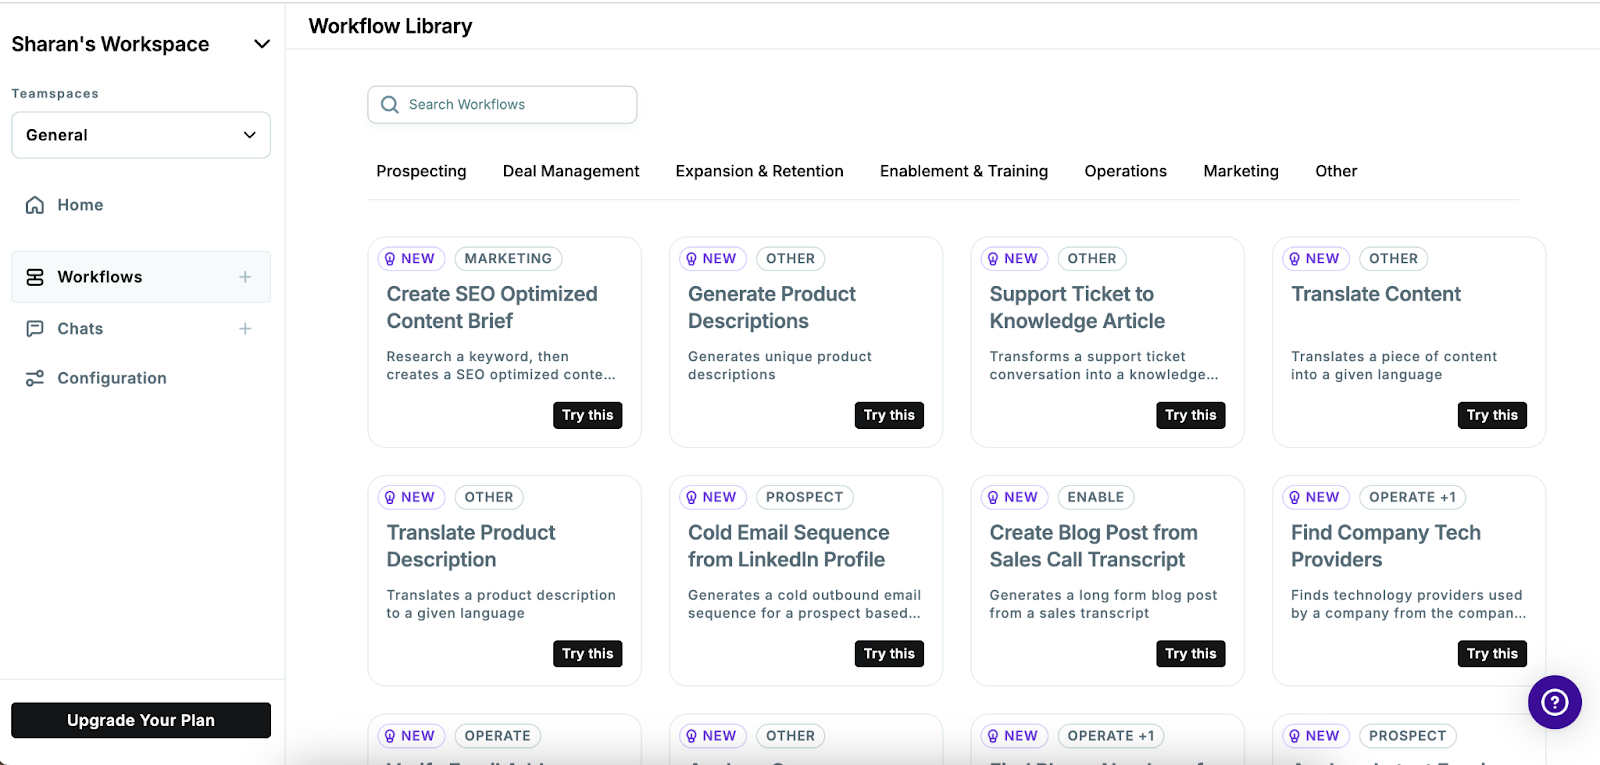1600x765 pixels.
Task: Open Find Company Tech Providers title
Action: coord(1386,546)
